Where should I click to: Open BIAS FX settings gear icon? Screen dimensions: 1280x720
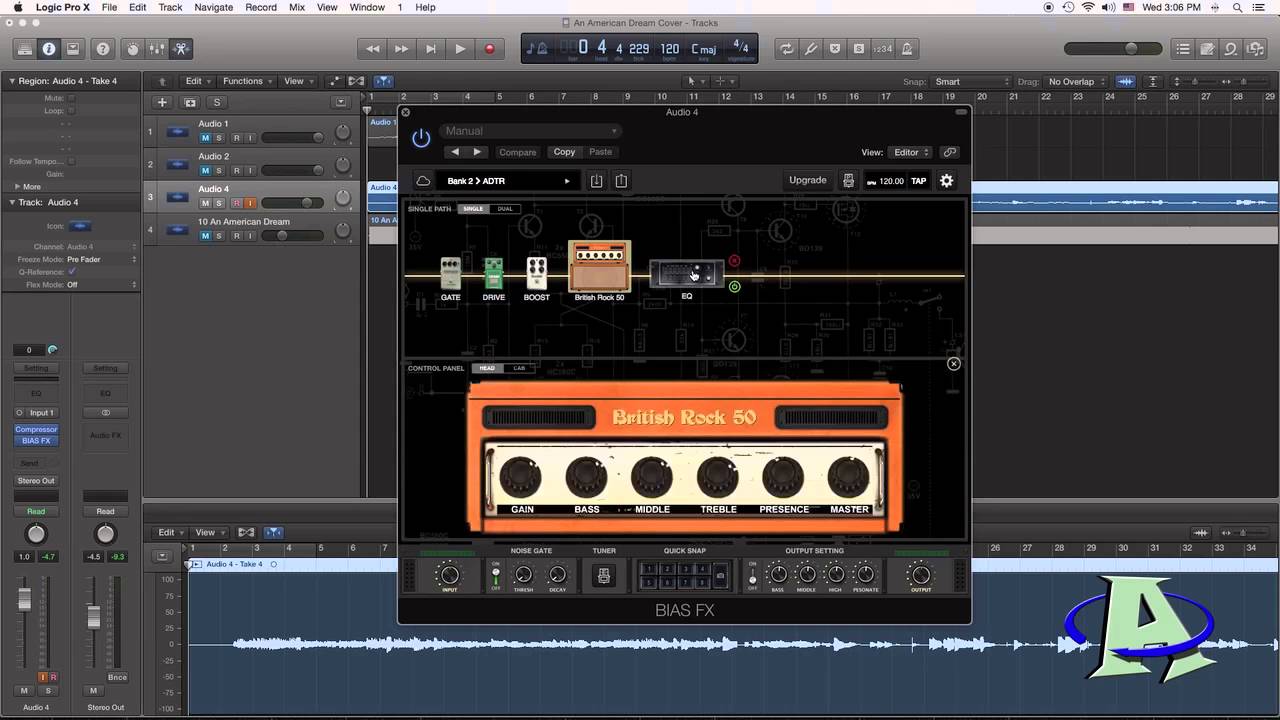[946, 181]
